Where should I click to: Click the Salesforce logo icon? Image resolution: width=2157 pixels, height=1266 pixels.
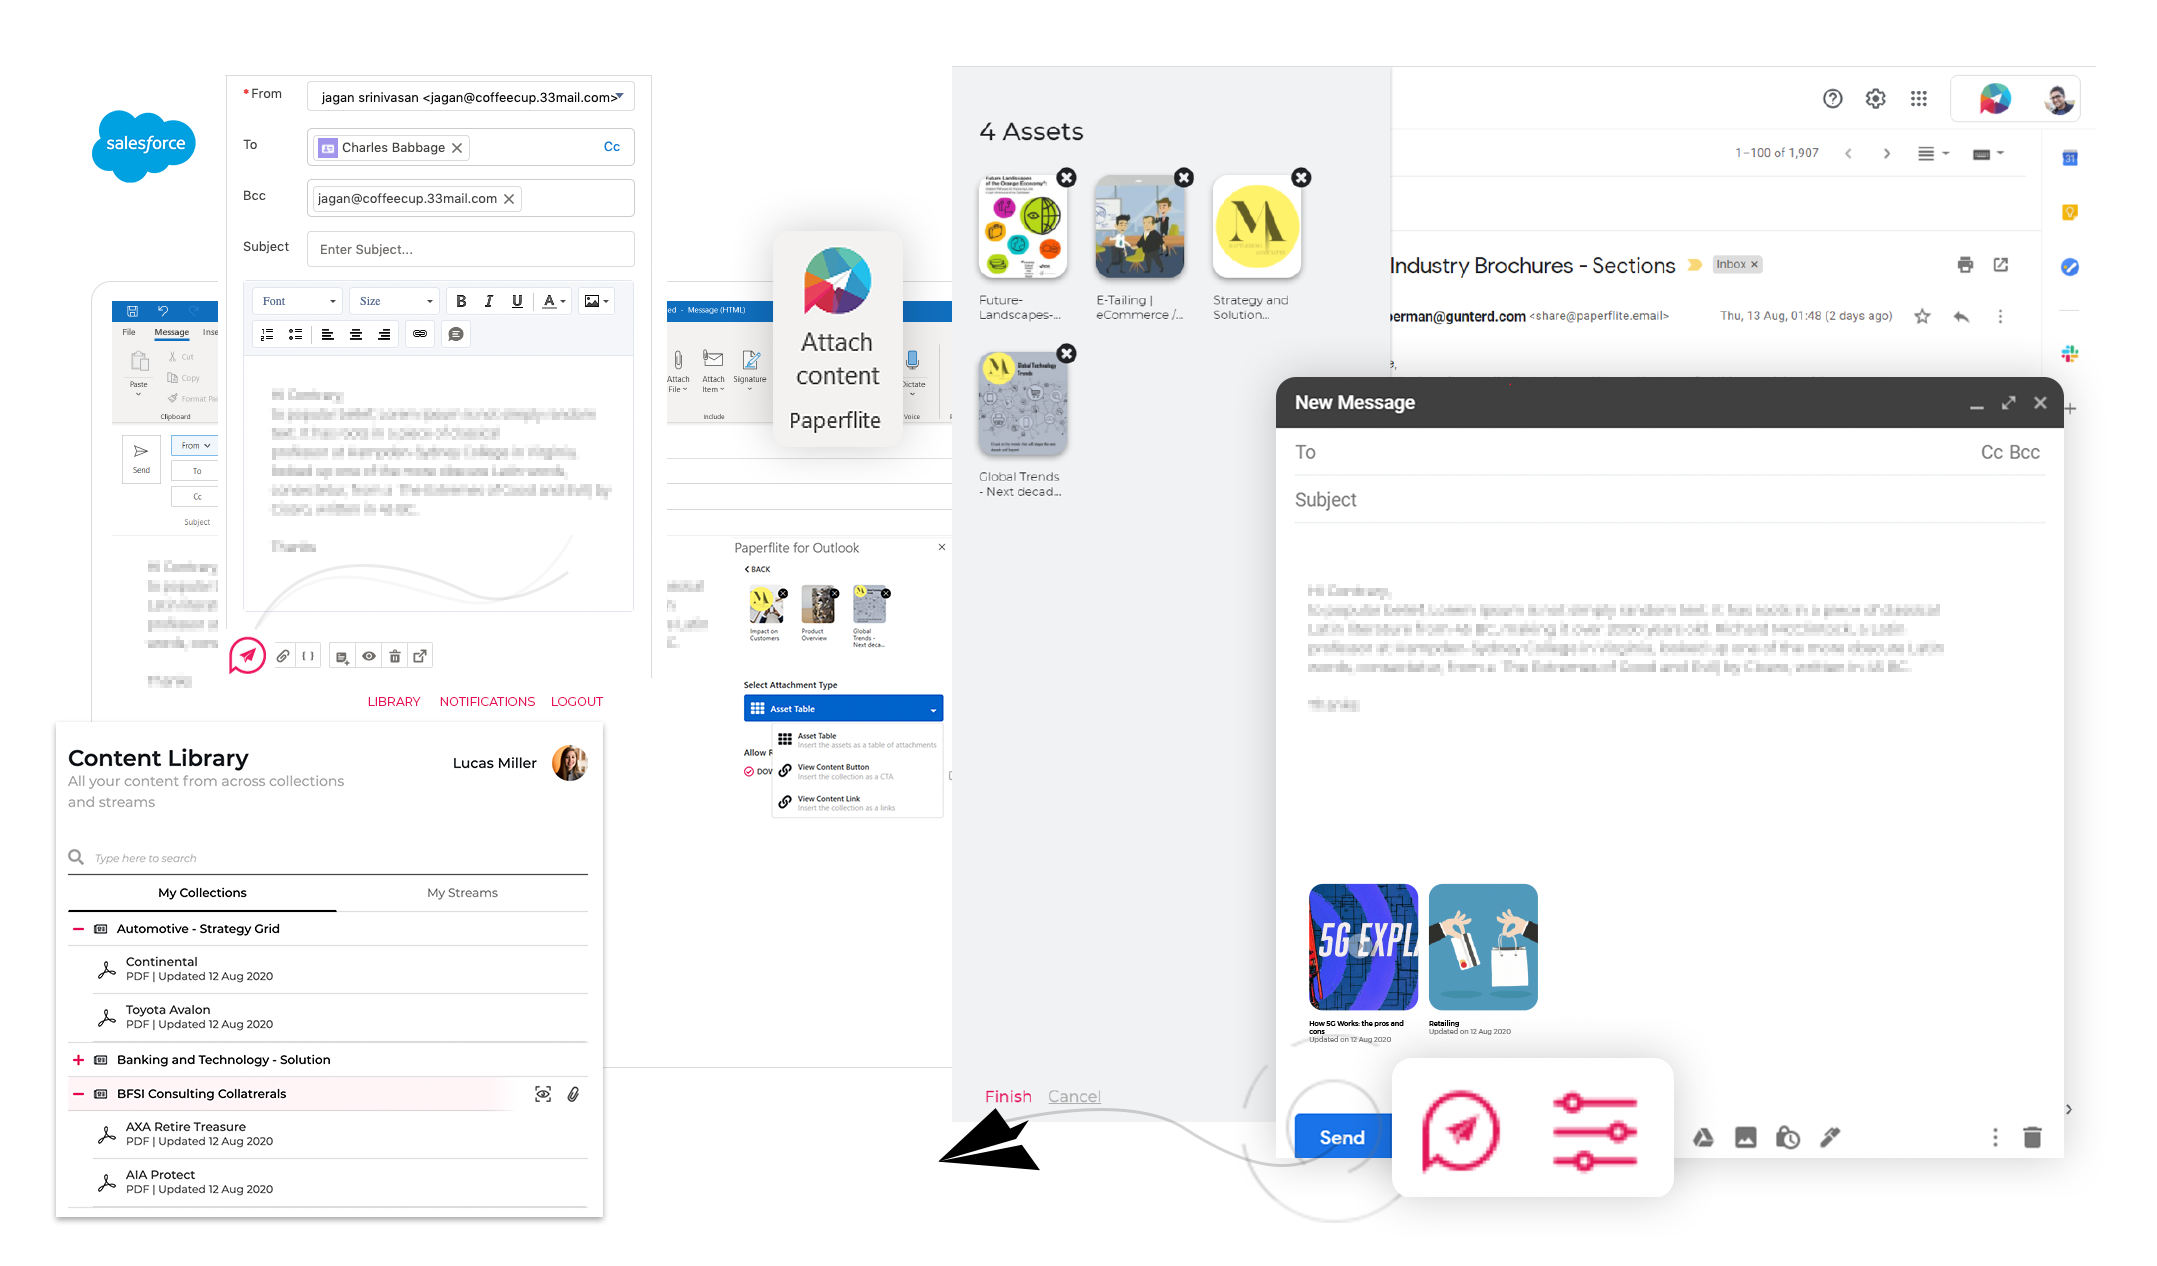pos(143,143)
